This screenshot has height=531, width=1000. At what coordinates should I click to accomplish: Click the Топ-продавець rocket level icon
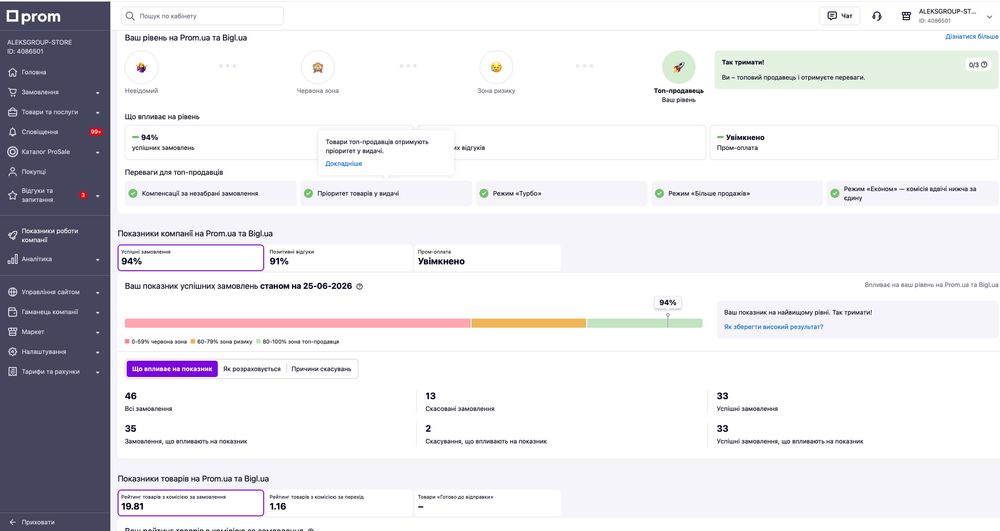click(x=679, y=67)
